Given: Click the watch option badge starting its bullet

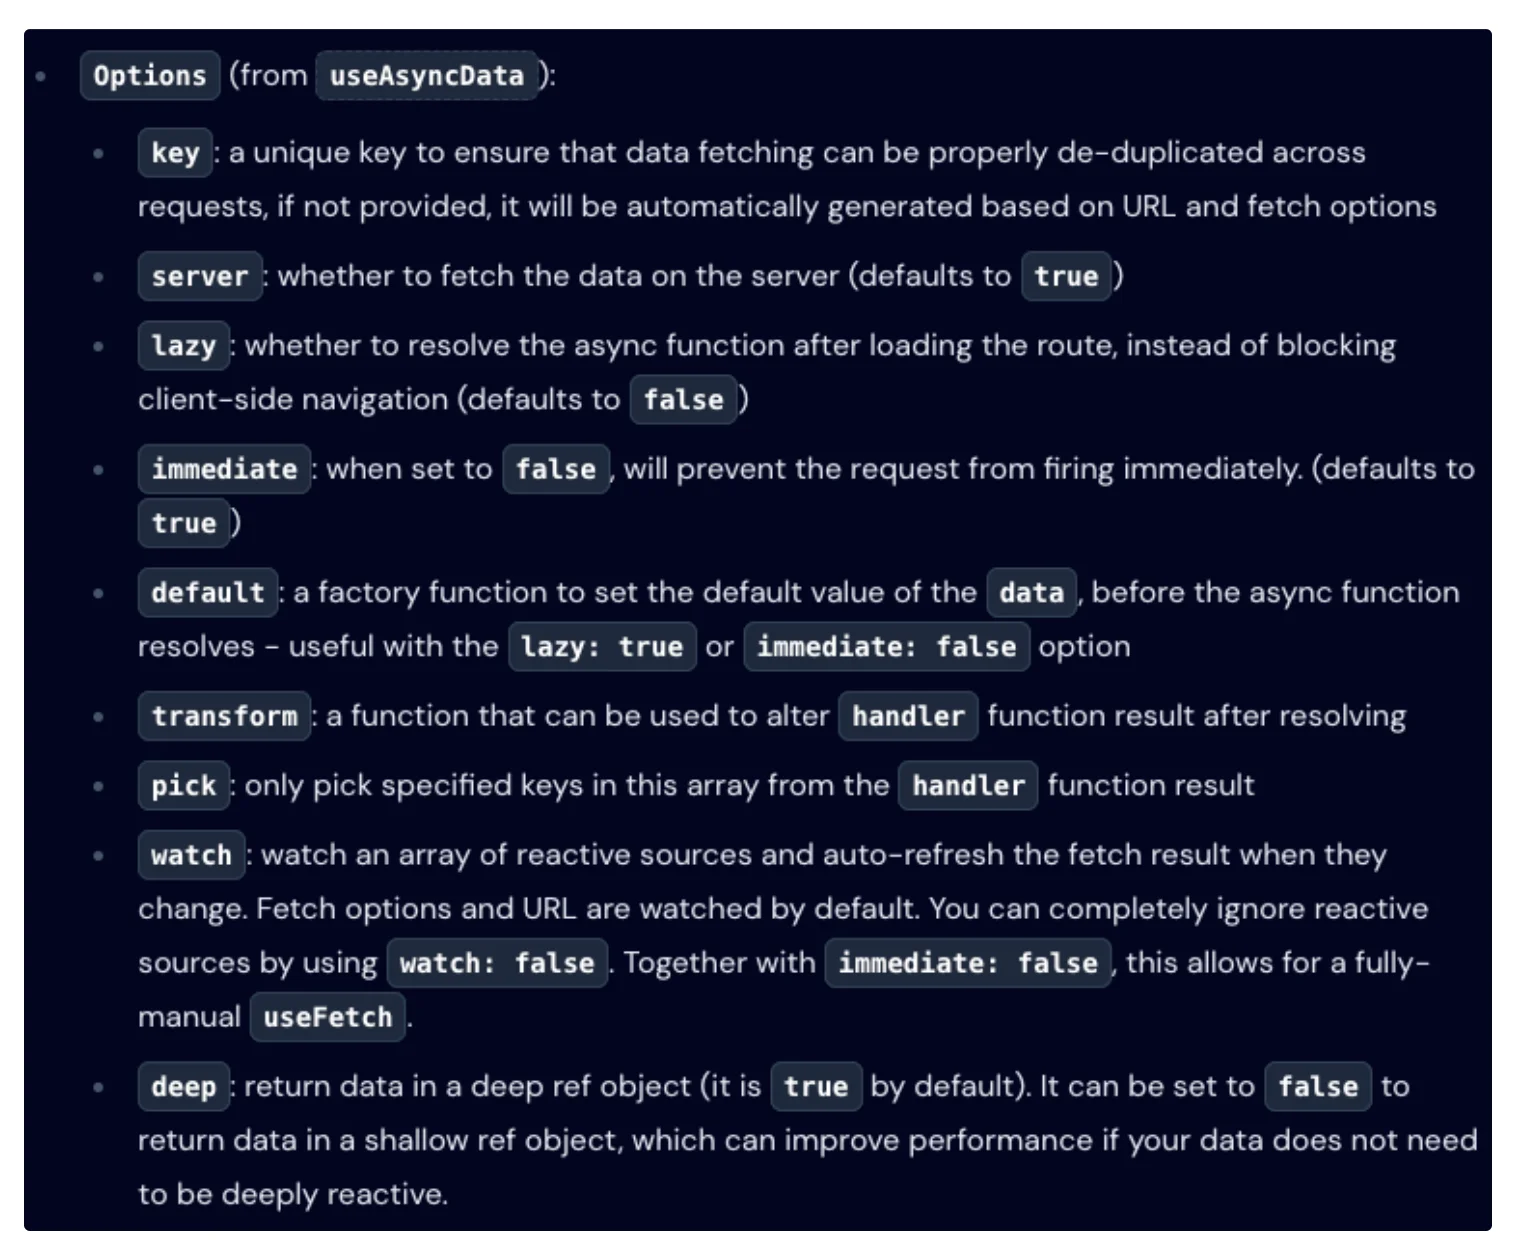Looking at the screenshot, I should [191, 856].
